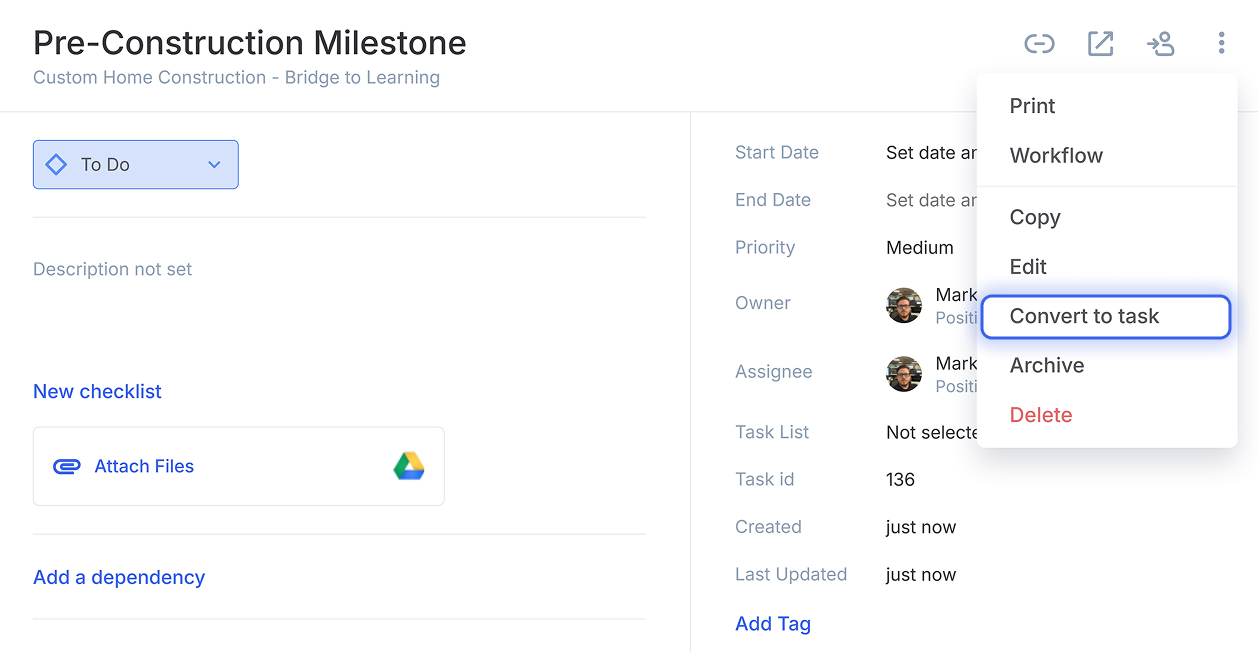Open the three-dot more options menu
This screenshot has height=652, width=1258.
tap(1221, 43)
